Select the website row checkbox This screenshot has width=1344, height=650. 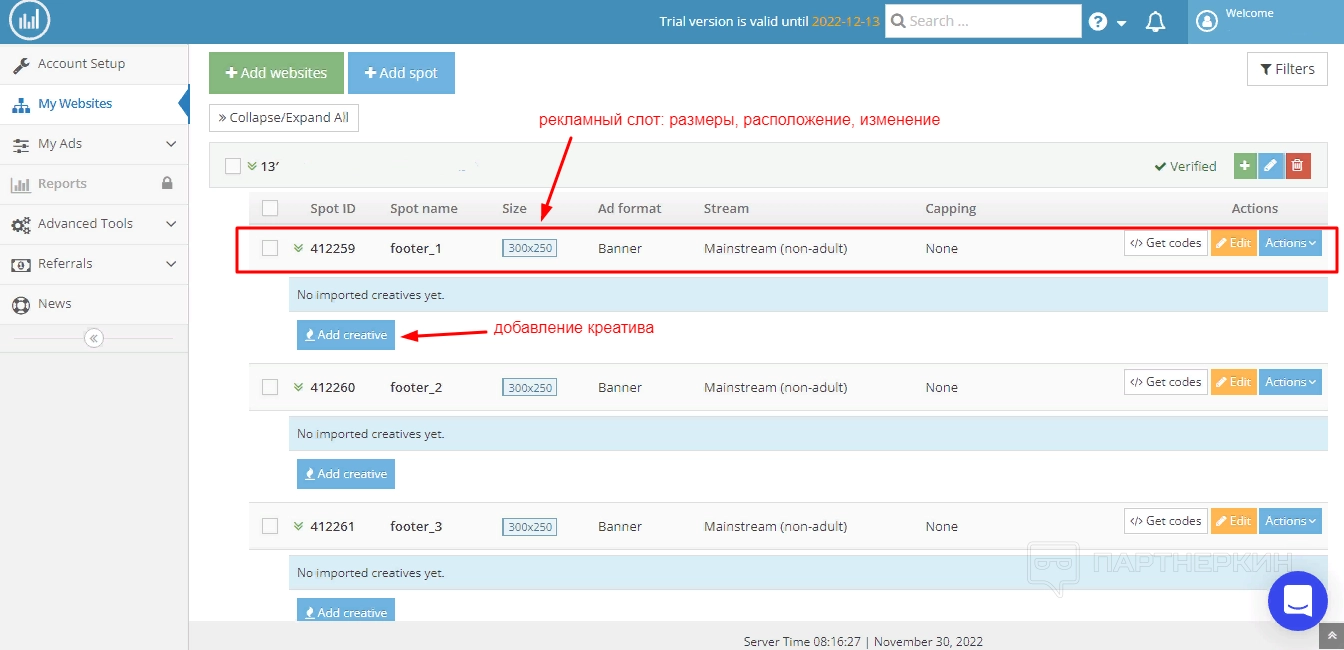point(233,166)
